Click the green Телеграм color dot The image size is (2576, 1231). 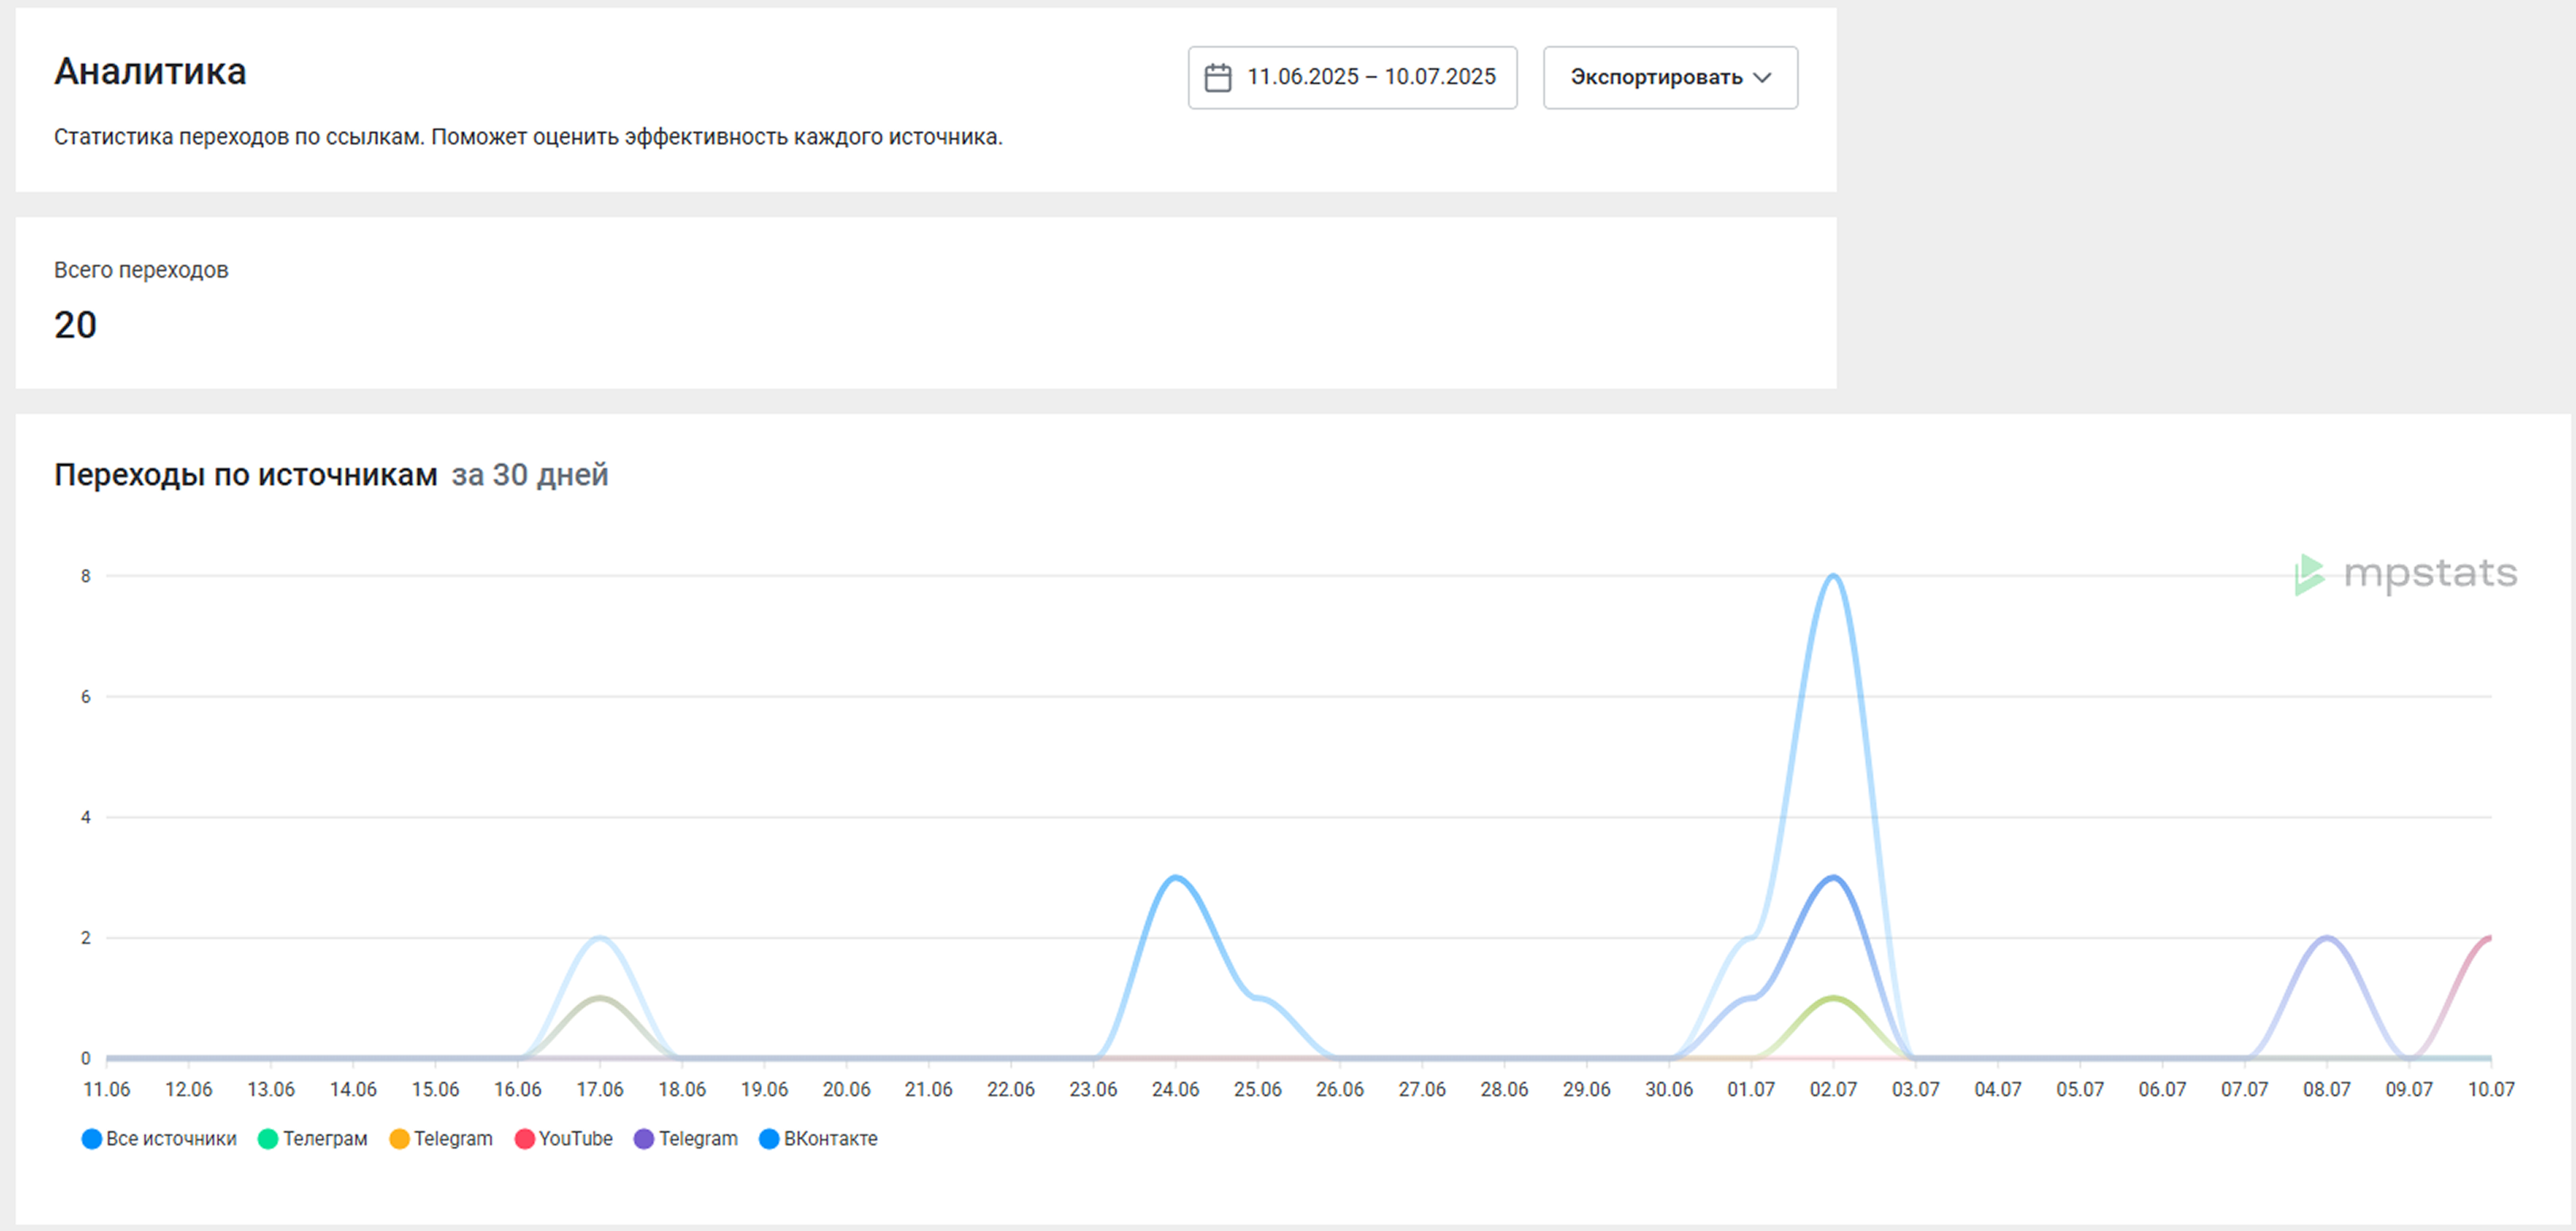268,1139
